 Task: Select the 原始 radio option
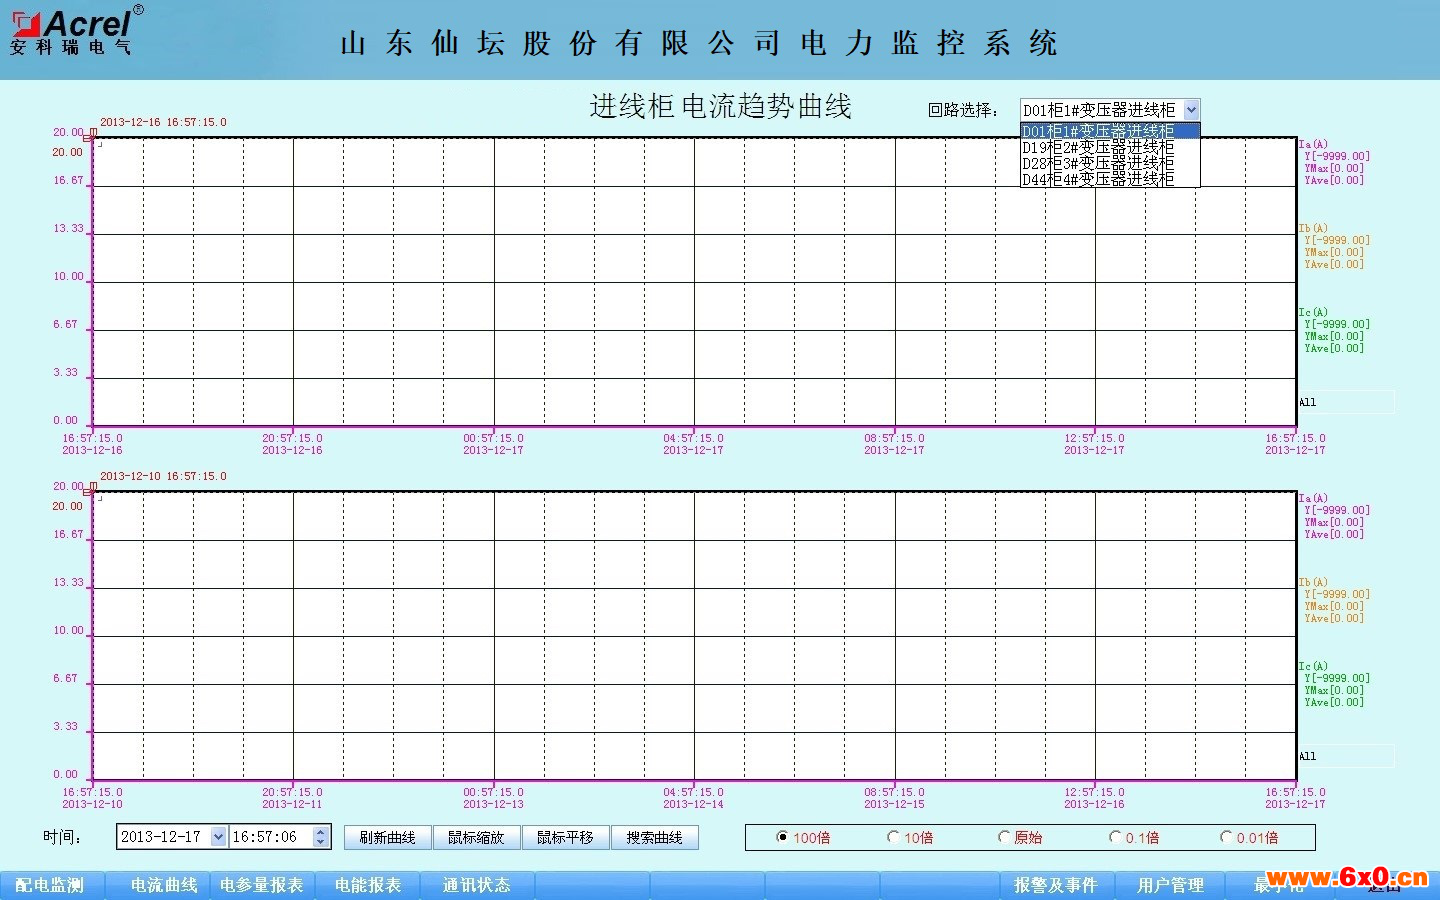click(1004, 837)
